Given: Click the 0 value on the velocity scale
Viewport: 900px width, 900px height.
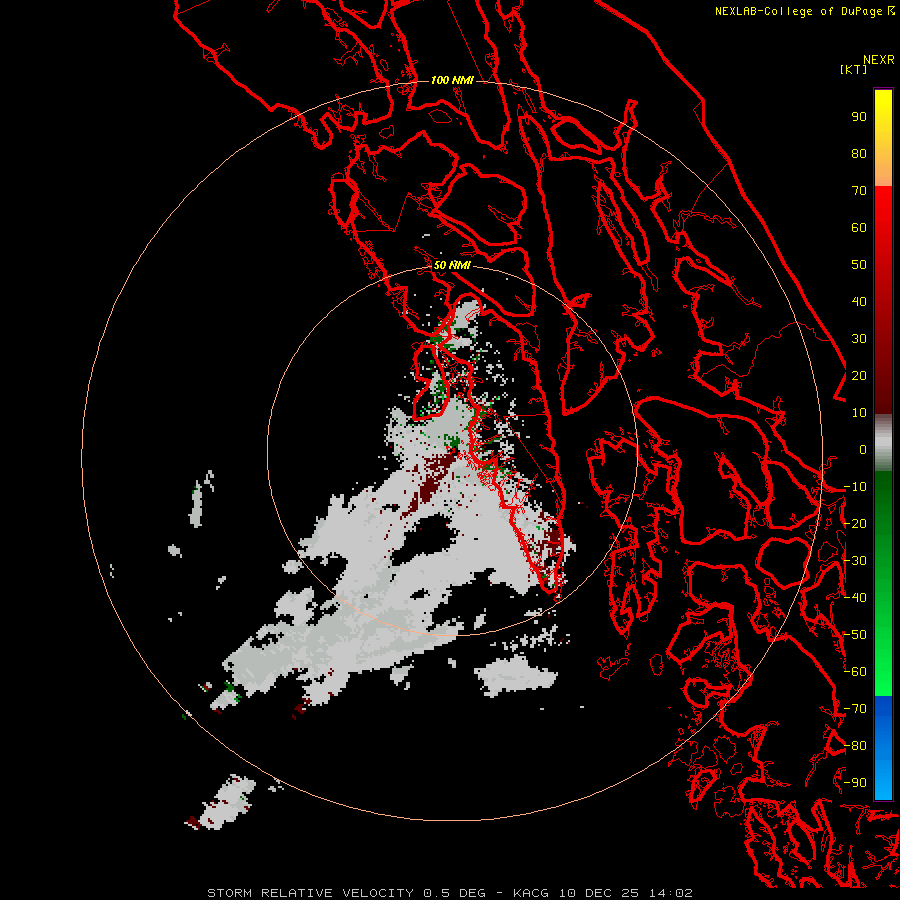Looking at the screenshot, I should tap(863, 450).
